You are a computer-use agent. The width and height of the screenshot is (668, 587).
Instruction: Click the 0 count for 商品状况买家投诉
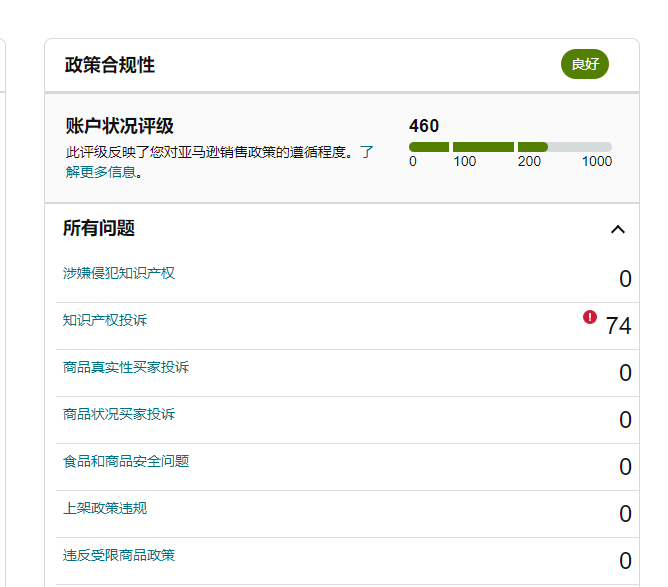(625, 420)
